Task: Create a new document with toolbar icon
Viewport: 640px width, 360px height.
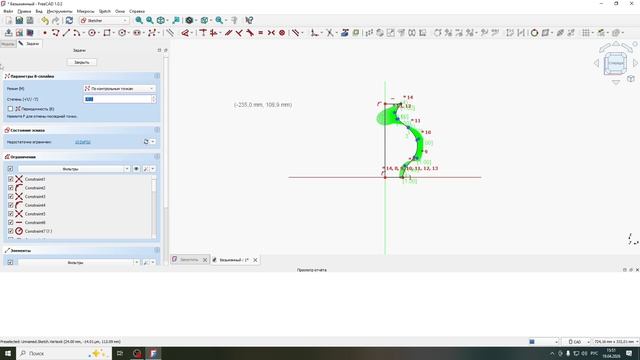Action: [9, 20]
